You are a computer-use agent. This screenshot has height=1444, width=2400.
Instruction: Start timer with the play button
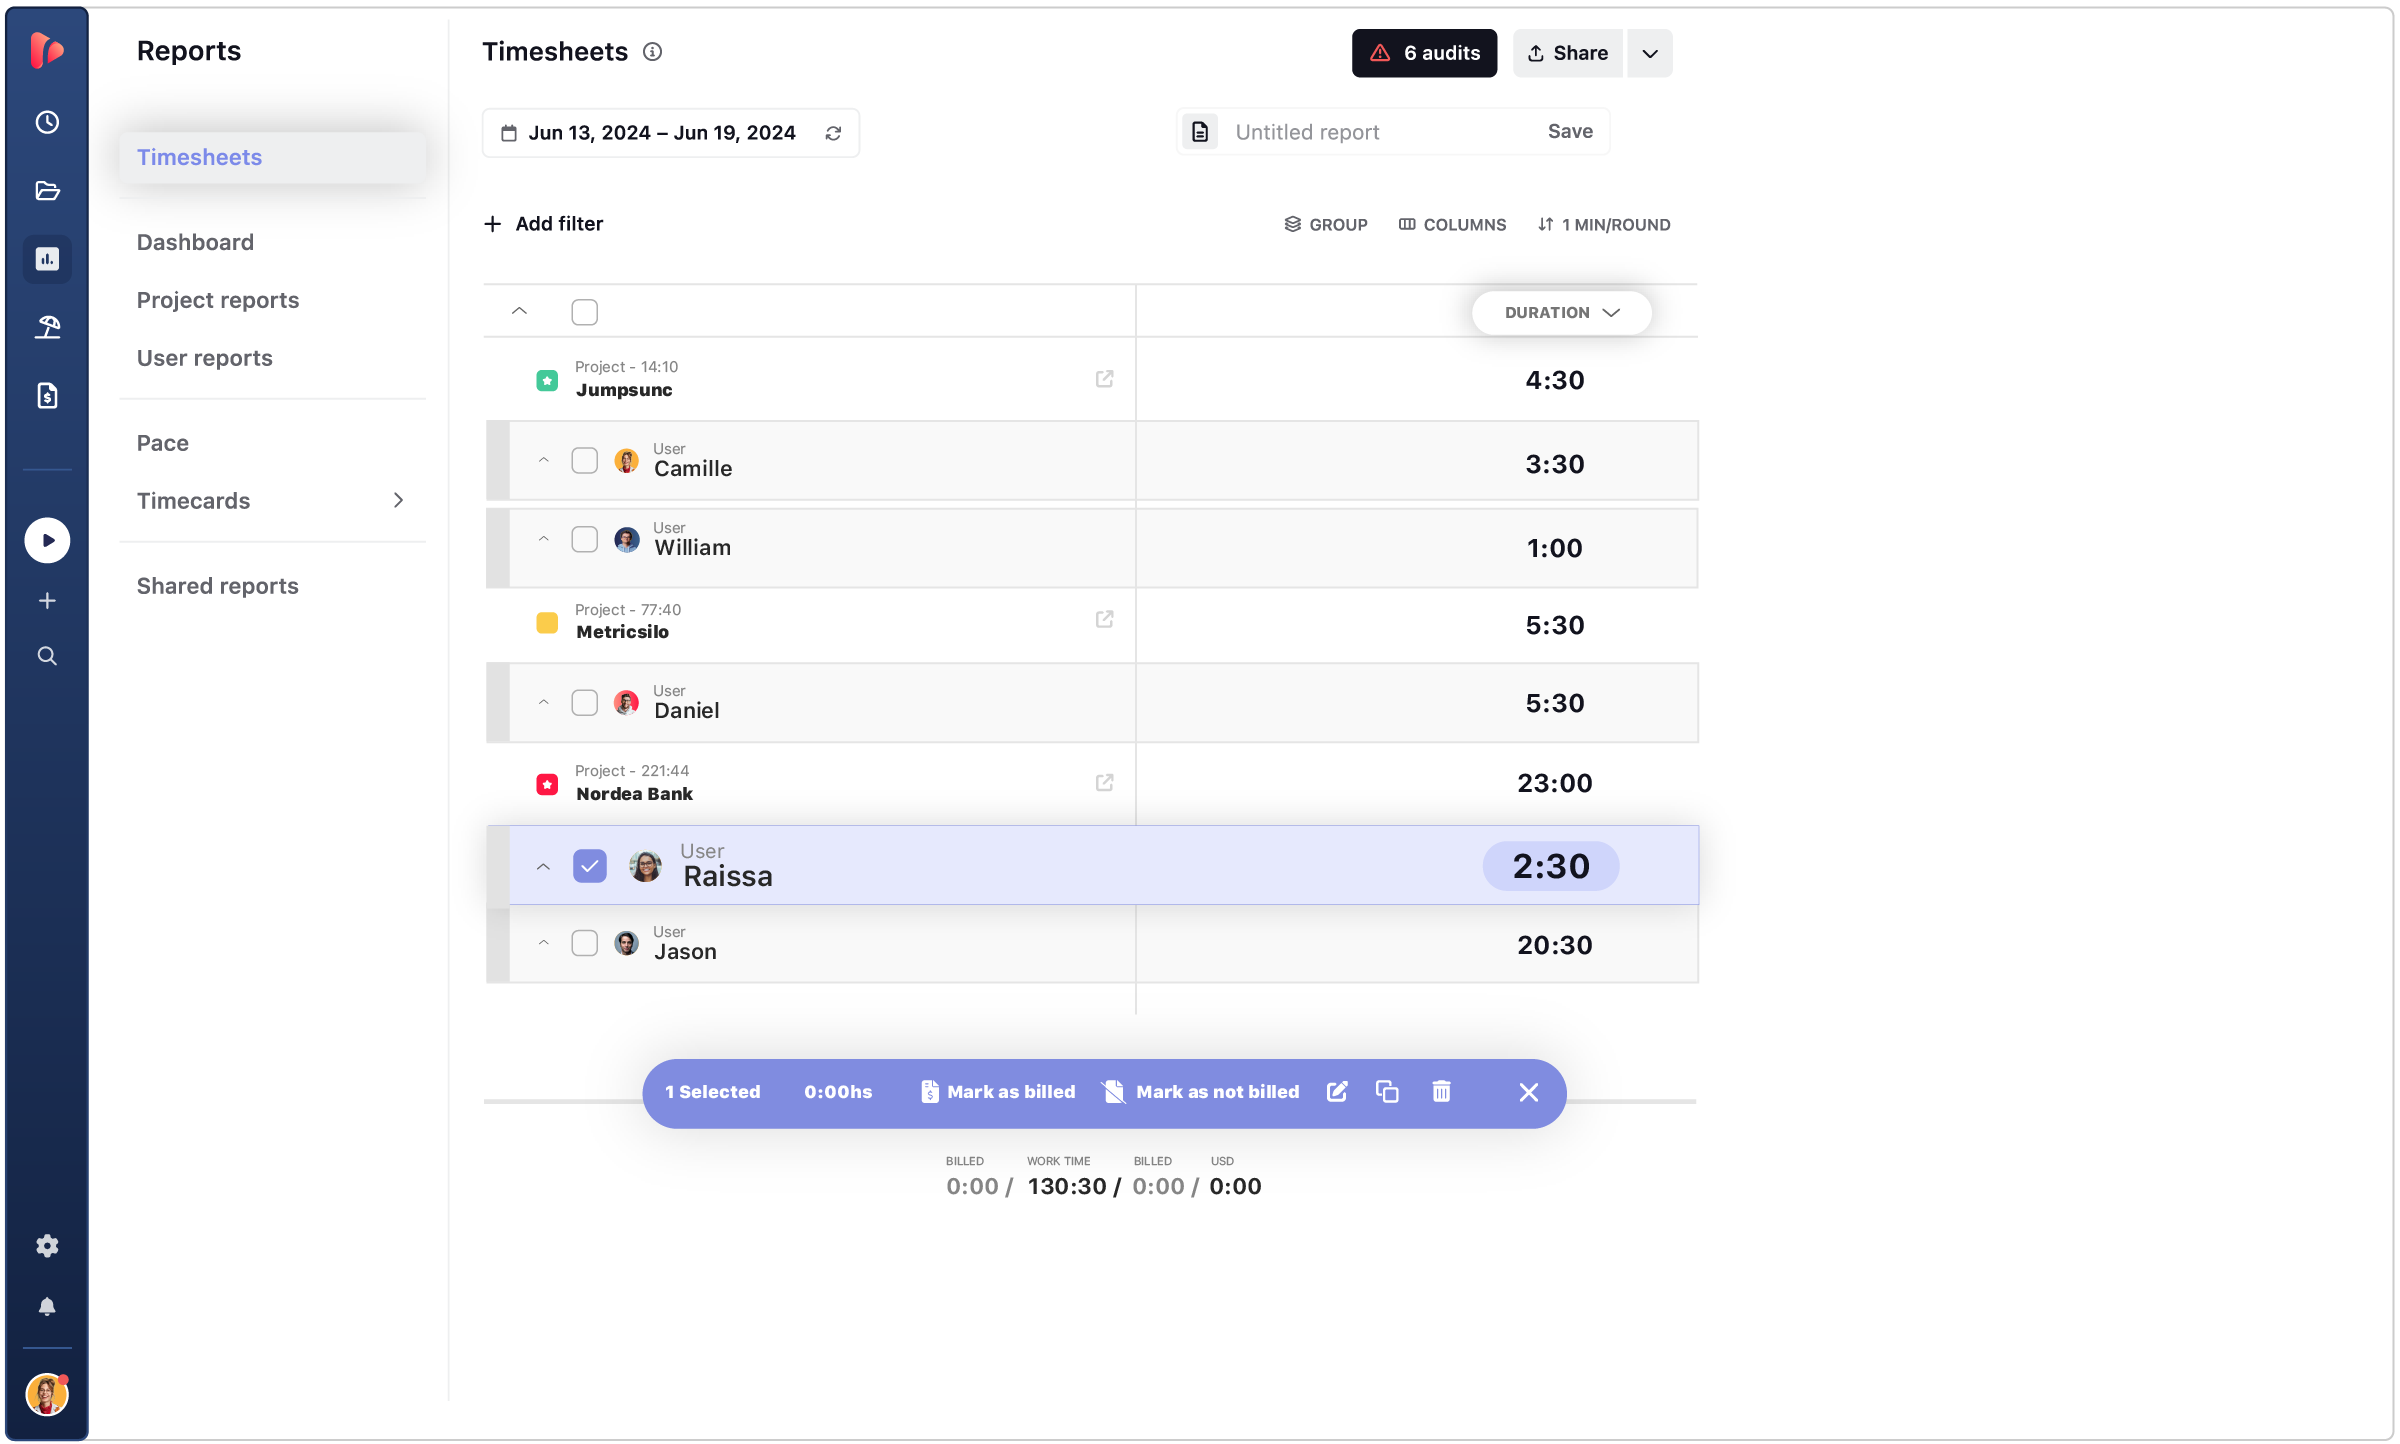(47, 541)
